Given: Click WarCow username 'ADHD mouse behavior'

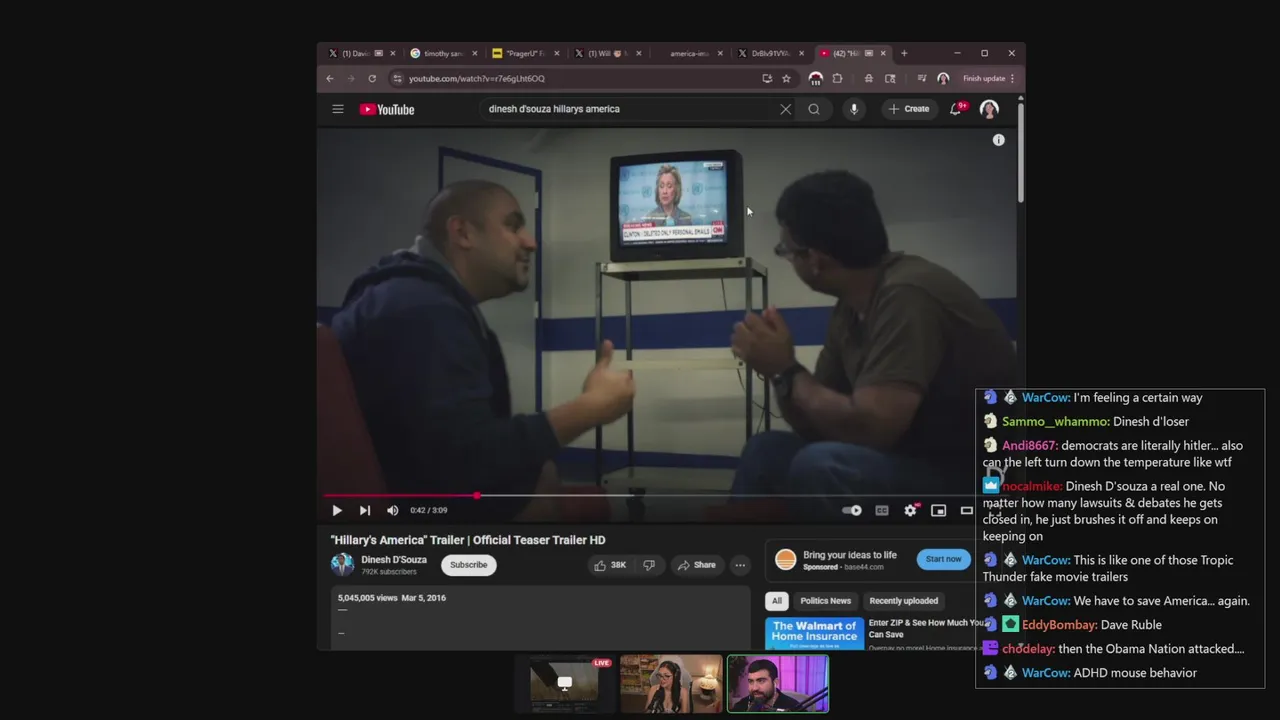Looking at the screenshot, I should [1045, 673].
